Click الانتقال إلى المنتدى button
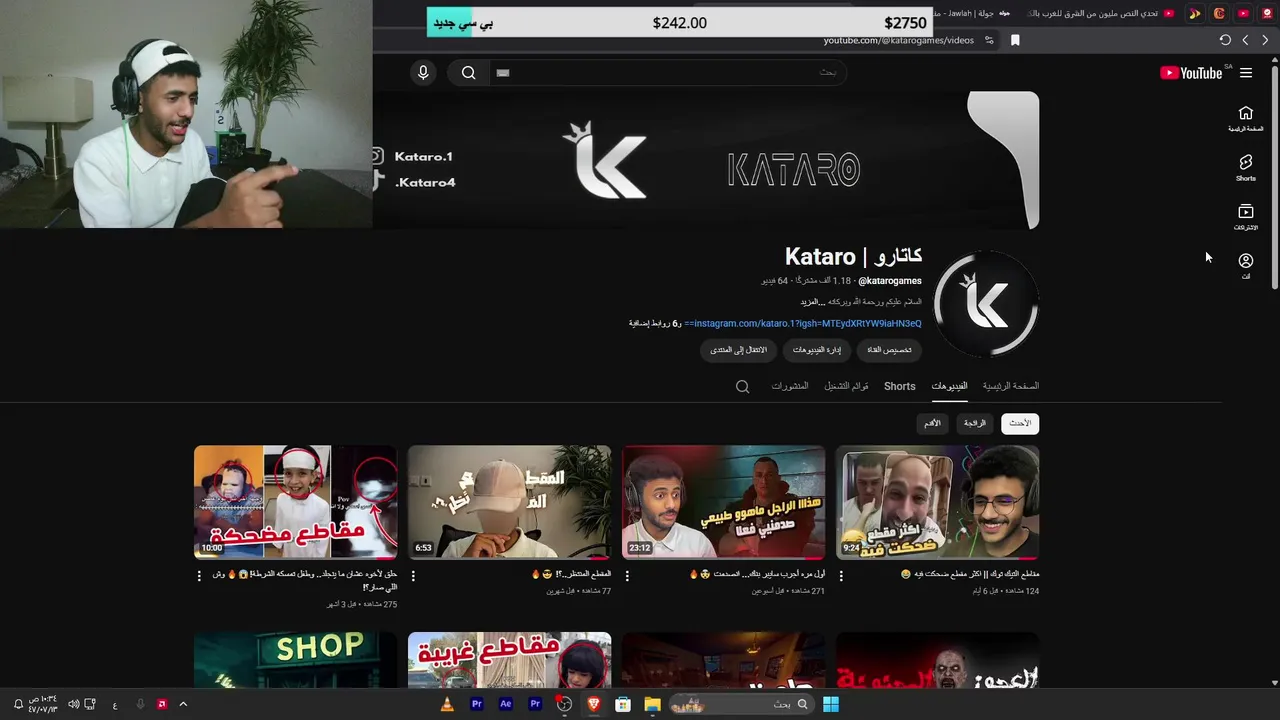This screenshot has width=1280, height=720. tap(738, 350)
